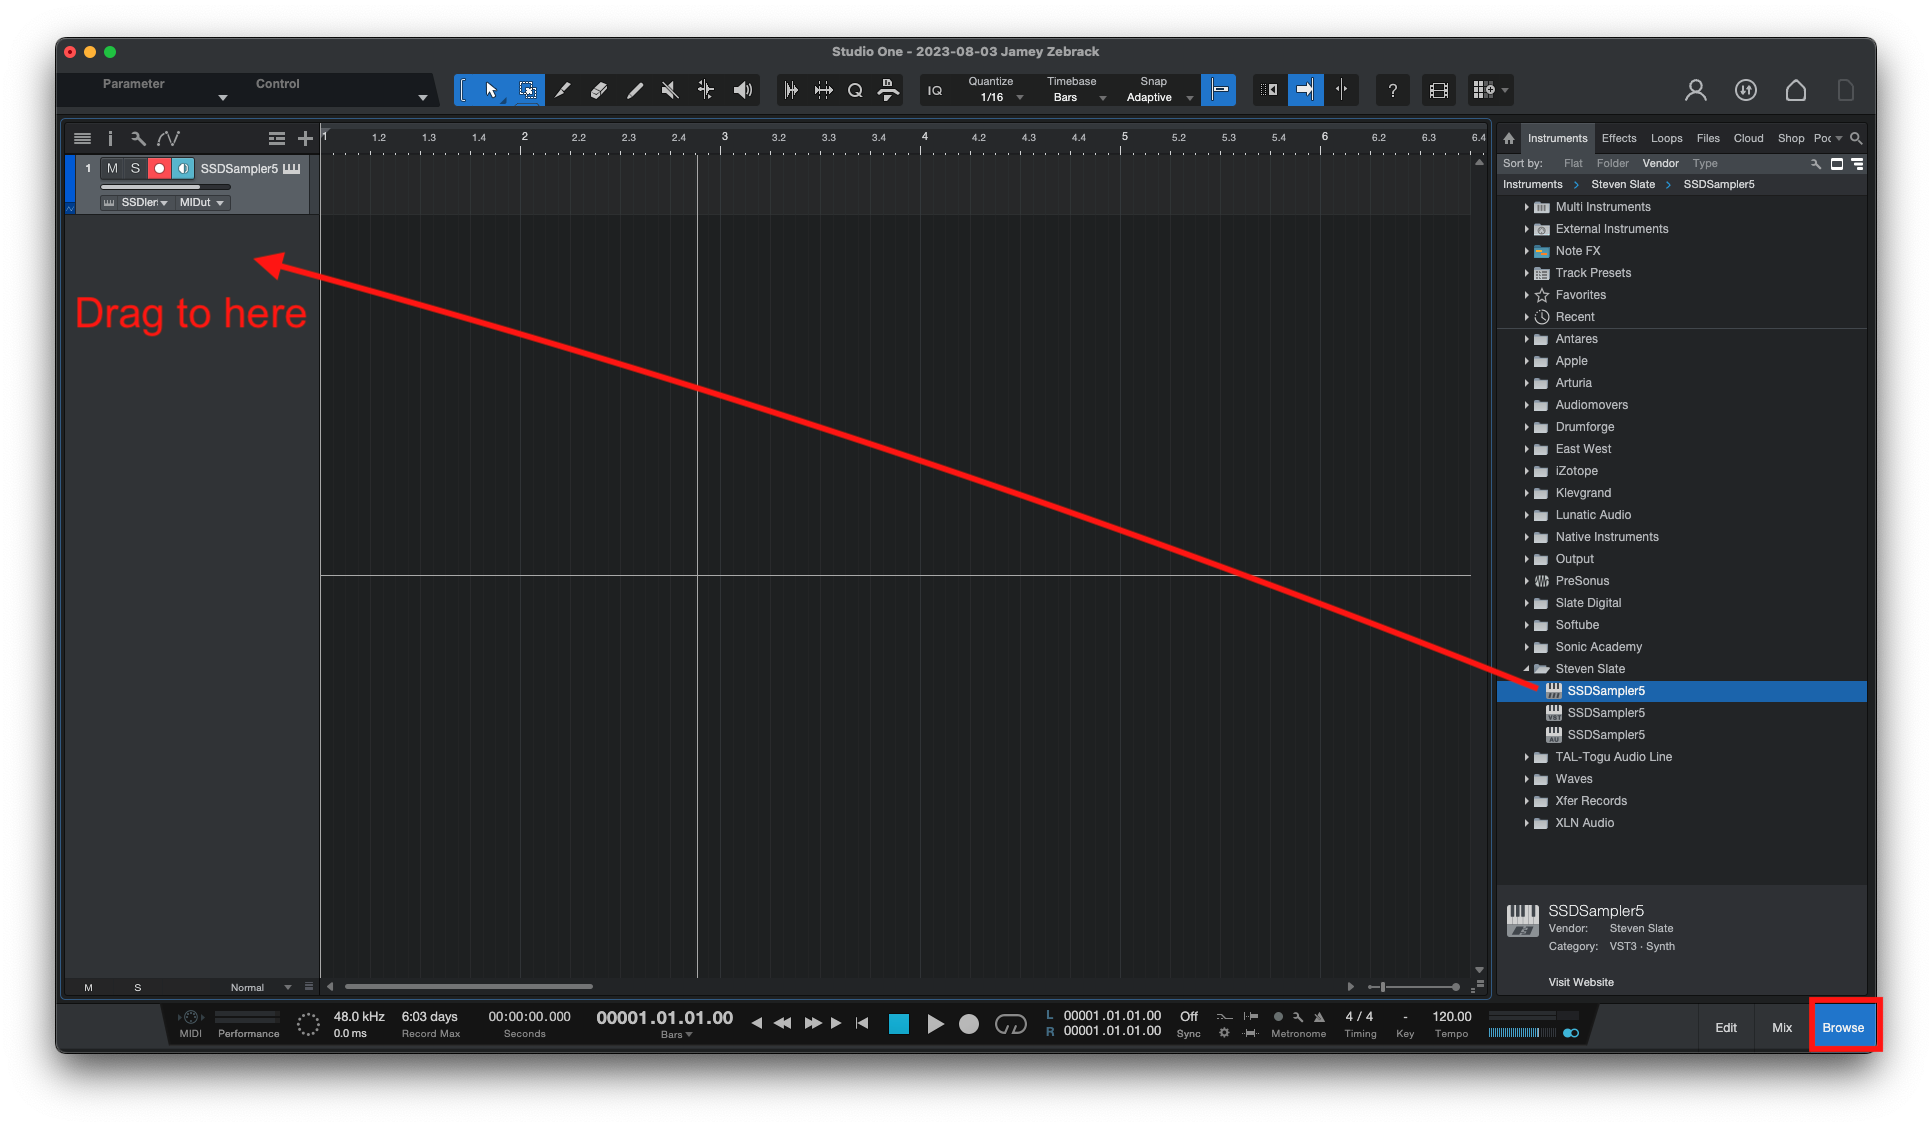Mute the SSDSampler5 track
1932x1127 pixels.
tap(112, 168)
